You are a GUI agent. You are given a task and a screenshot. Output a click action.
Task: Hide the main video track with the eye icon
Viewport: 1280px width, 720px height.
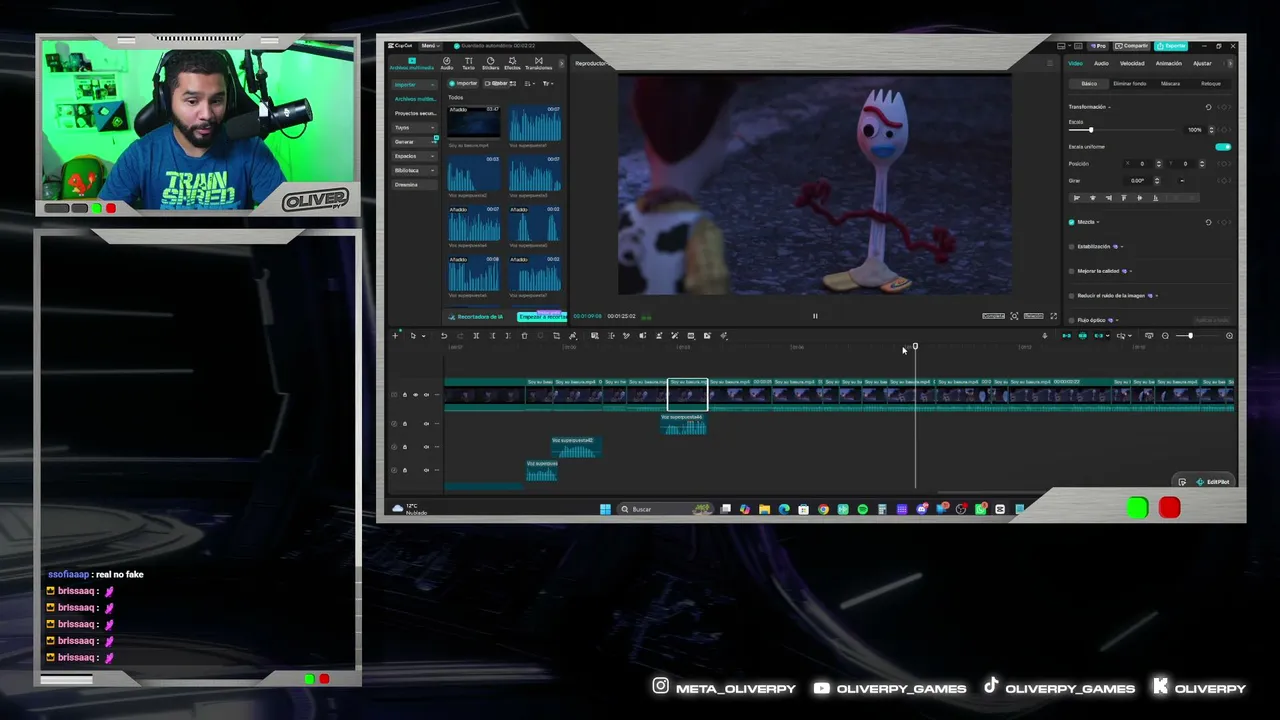click(416, 395)
